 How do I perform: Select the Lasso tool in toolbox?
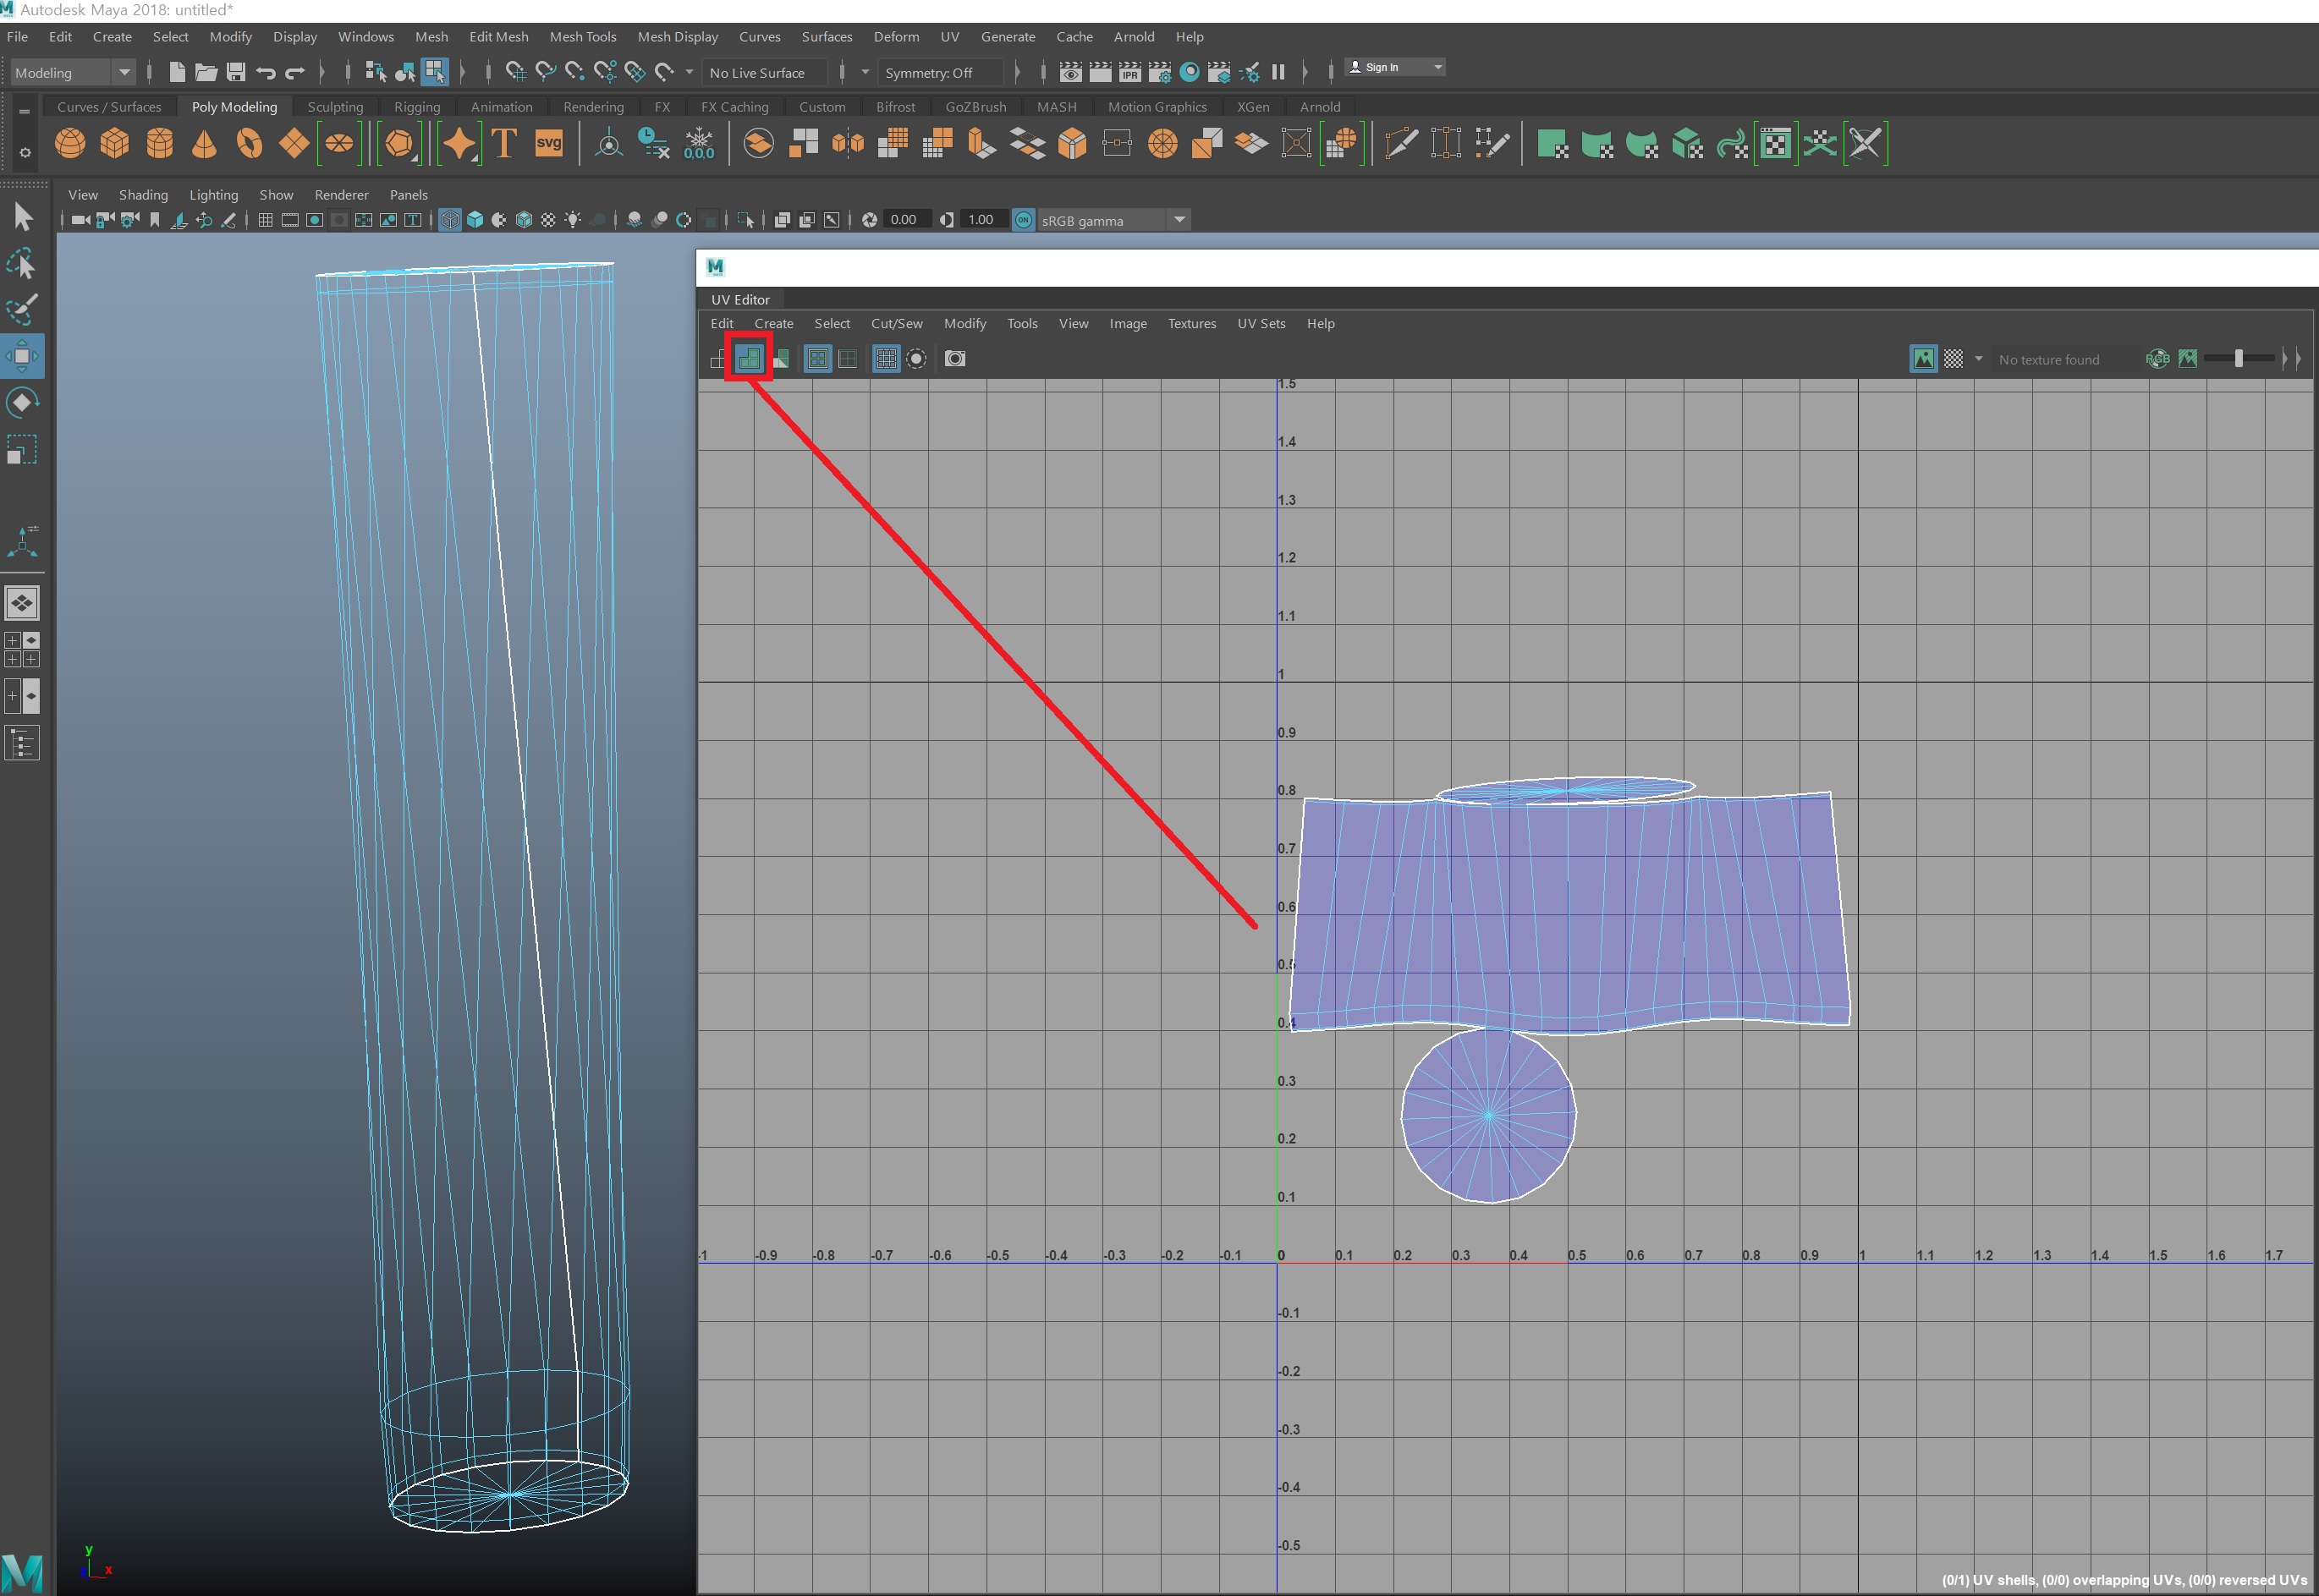22,264
